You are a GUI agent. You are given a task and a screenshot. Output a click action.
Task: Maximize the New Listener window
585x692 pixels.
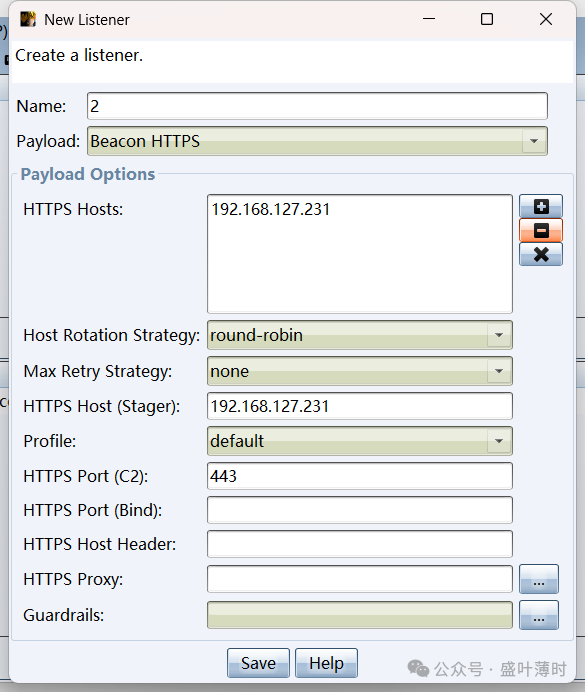coord(487,19)
